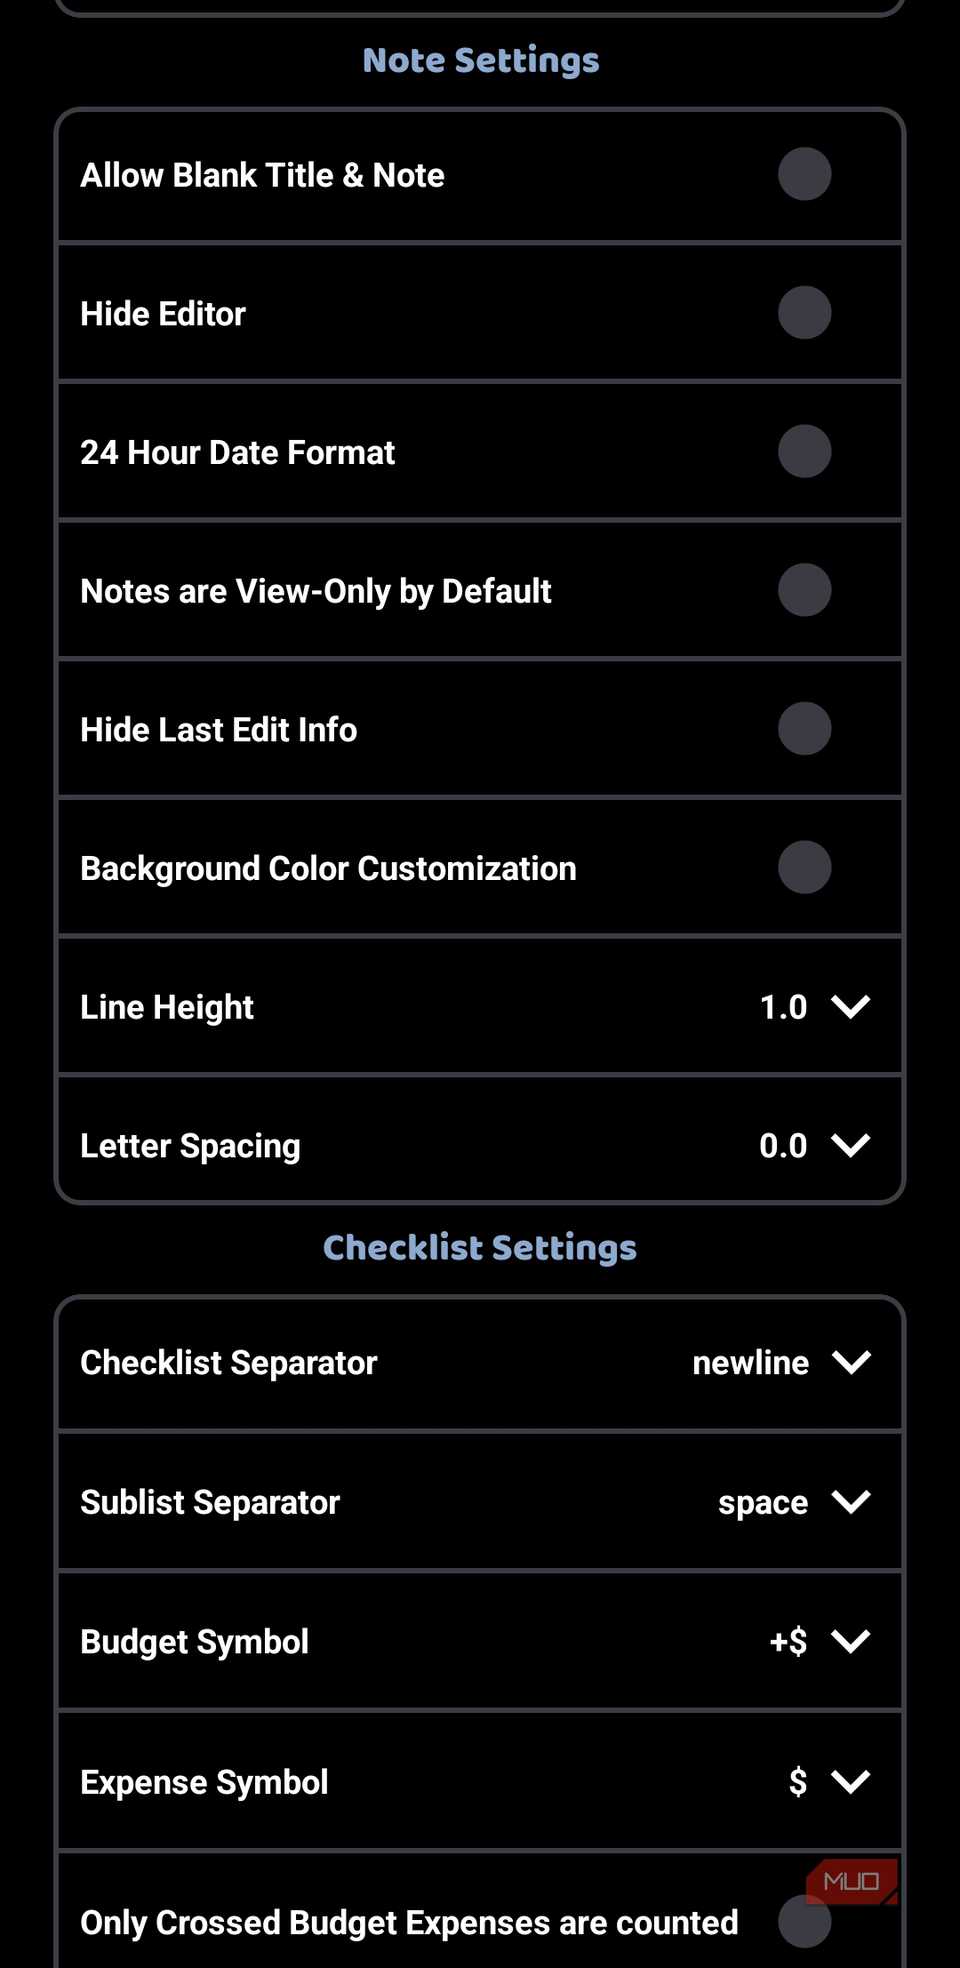Tap the space sublist separator value
The height and width of the screenshot is (1968, 960).
pos(763,1503)
